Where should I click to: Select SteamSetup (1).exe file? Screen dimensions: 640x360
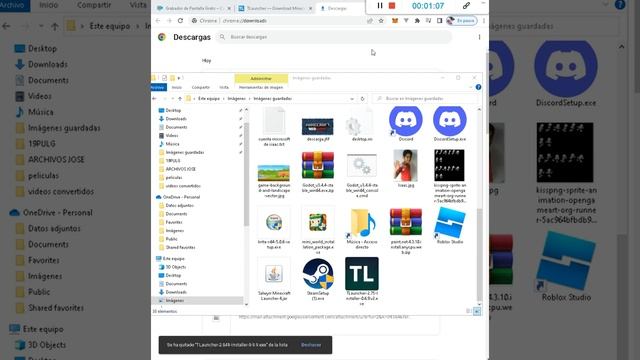(318, 279)
